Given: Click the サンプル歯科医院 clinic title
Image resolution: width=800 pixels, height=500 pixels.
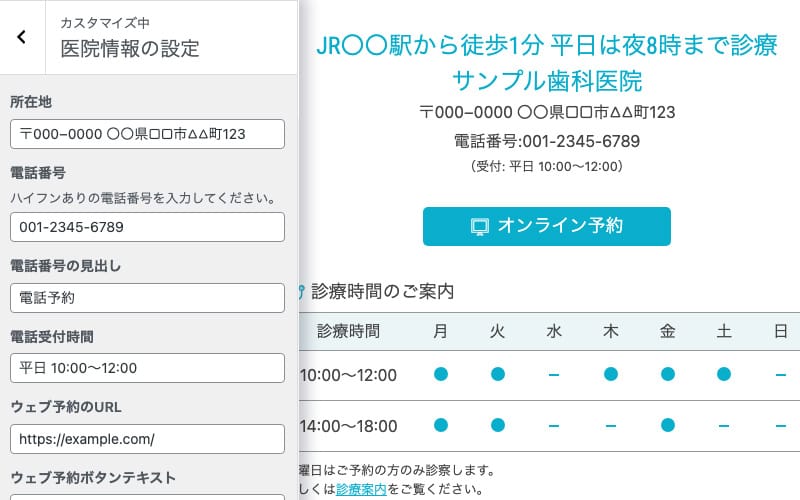Looking at the screenshot, I should tap(547, 81).
